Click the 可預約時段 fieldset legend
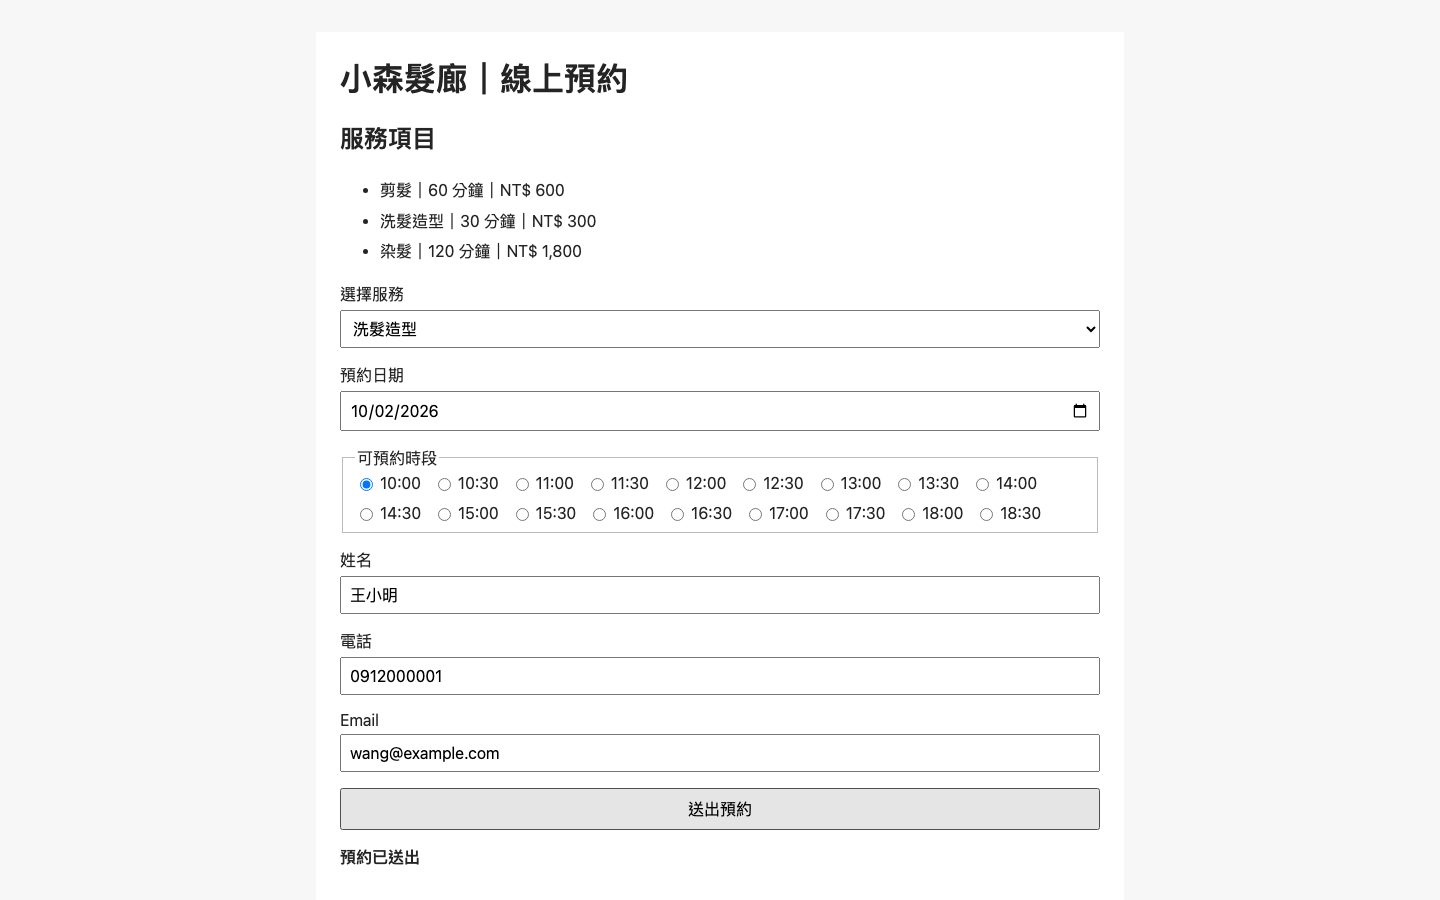Screen dimensions: 1440x900 click(397, 458)
